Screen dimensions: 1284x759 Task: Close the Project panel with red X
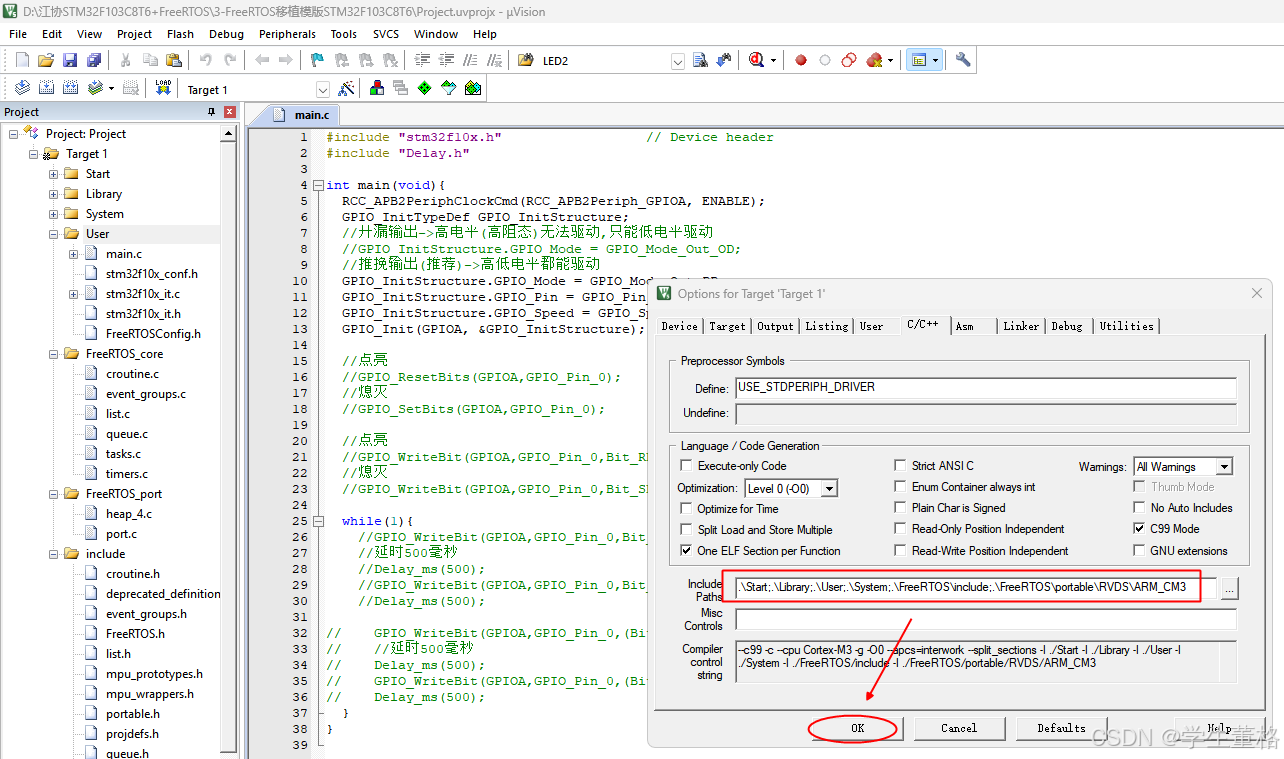click(229, 112)
